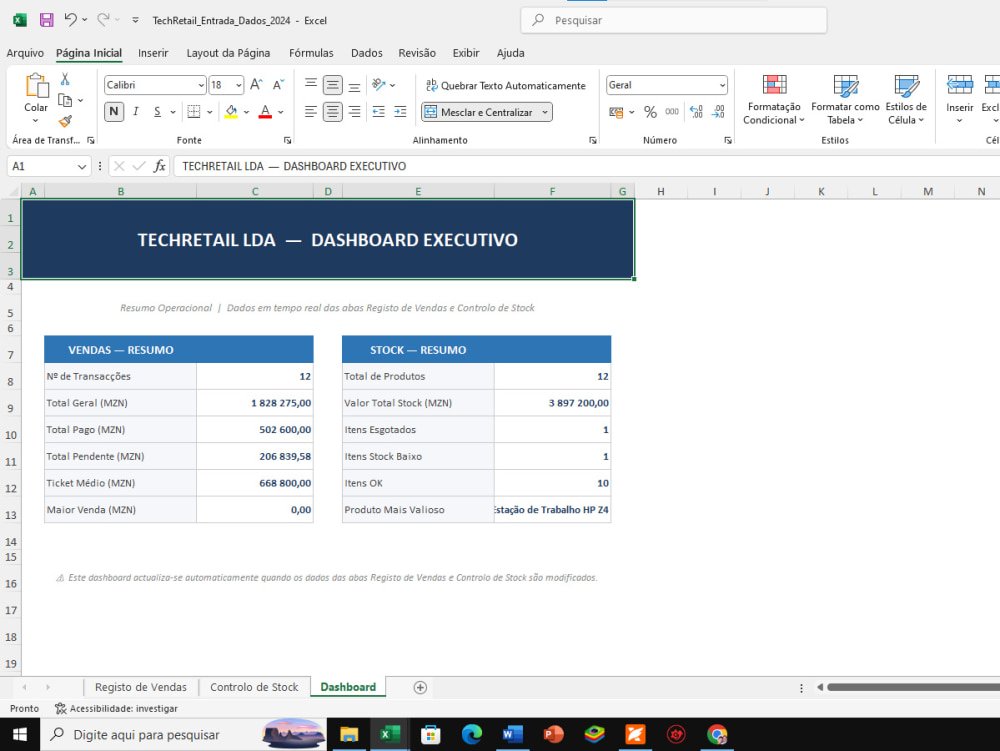Viewport: 1000px width, 751px height.
Task: Open Formatação Condicional menu
Action: (774, 99)
